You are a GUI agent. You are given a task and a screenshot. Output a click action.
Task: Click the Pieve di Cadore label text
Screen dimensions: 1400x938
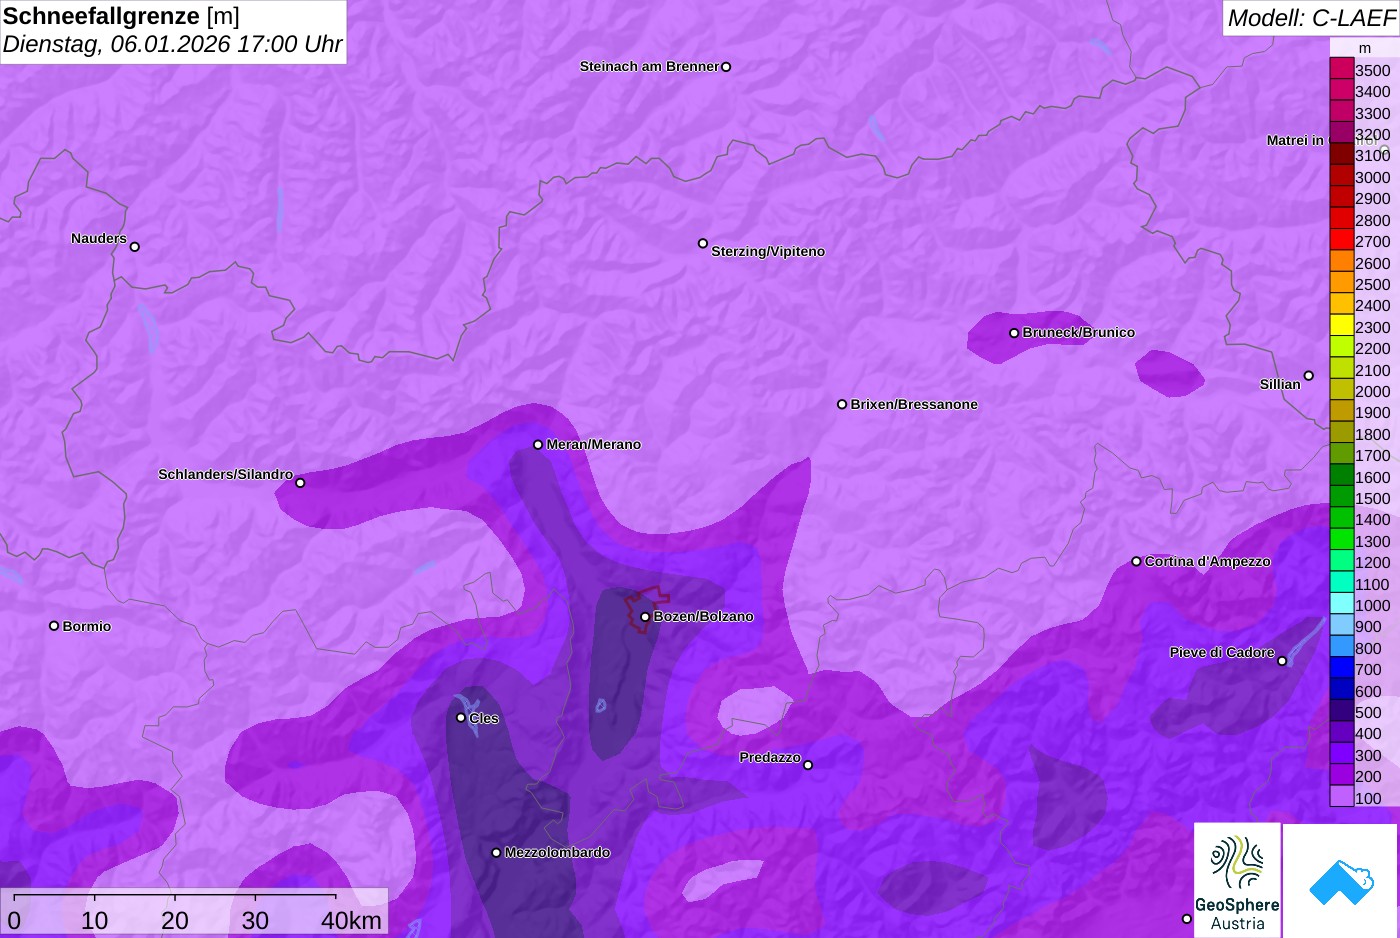coord(1222,653)
